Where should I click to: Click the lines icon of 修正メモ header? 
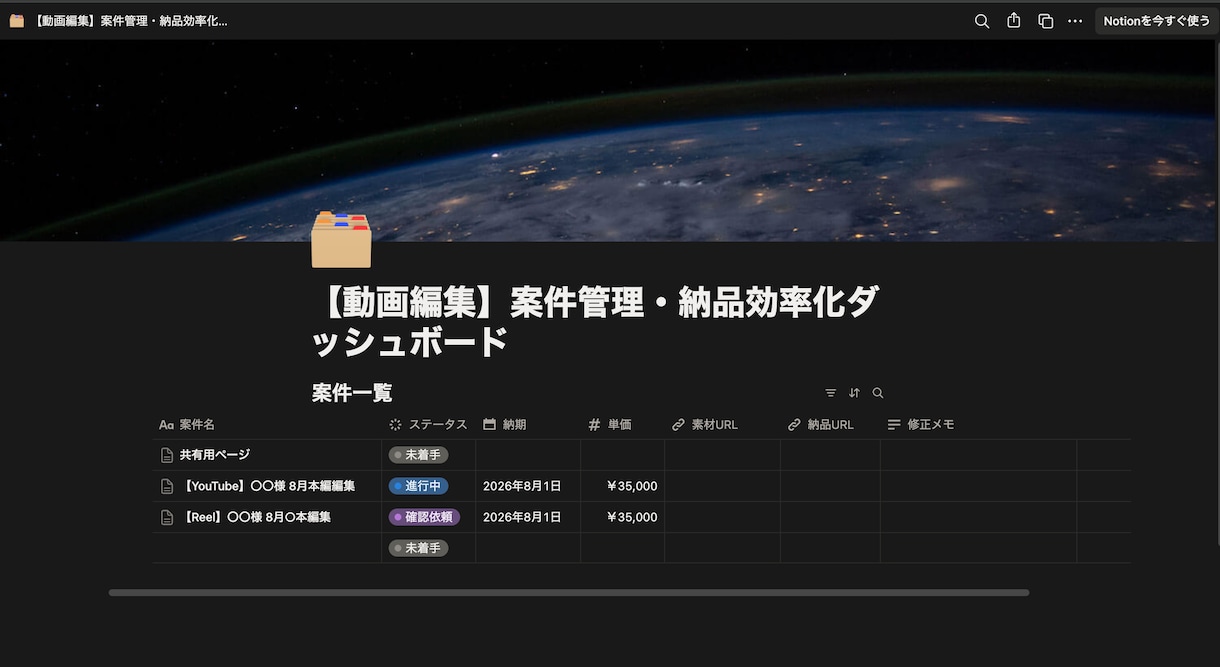(894, 425)
